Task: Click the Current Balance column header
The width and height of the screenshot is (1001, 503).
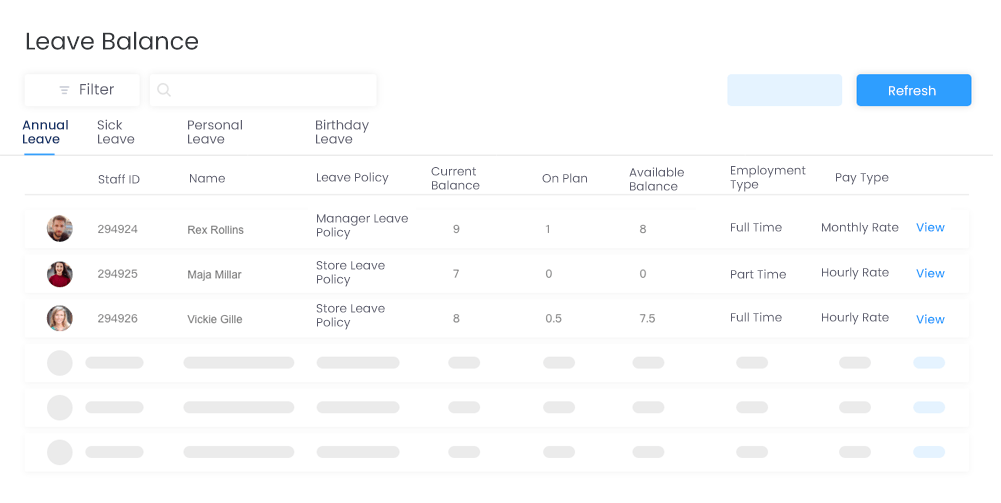Action: [455, 178]
